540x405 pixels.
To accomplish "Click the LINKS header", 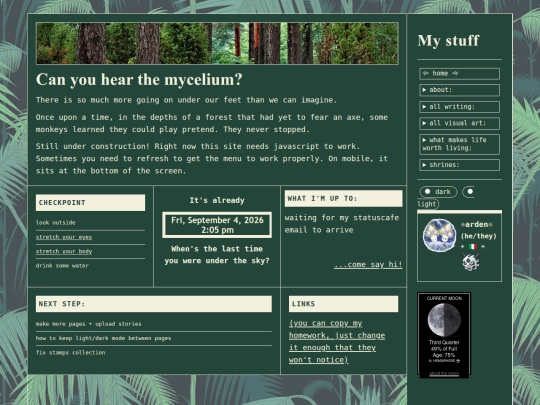I will (x=343, y=304).
